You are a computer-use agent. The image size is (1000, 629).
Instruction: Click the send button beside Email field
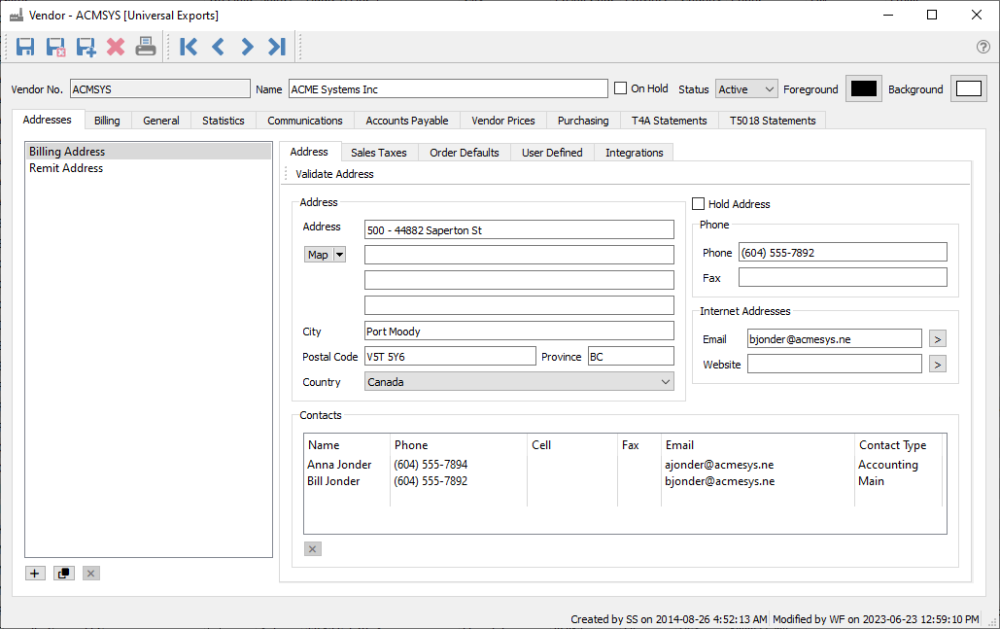[937, 339]
